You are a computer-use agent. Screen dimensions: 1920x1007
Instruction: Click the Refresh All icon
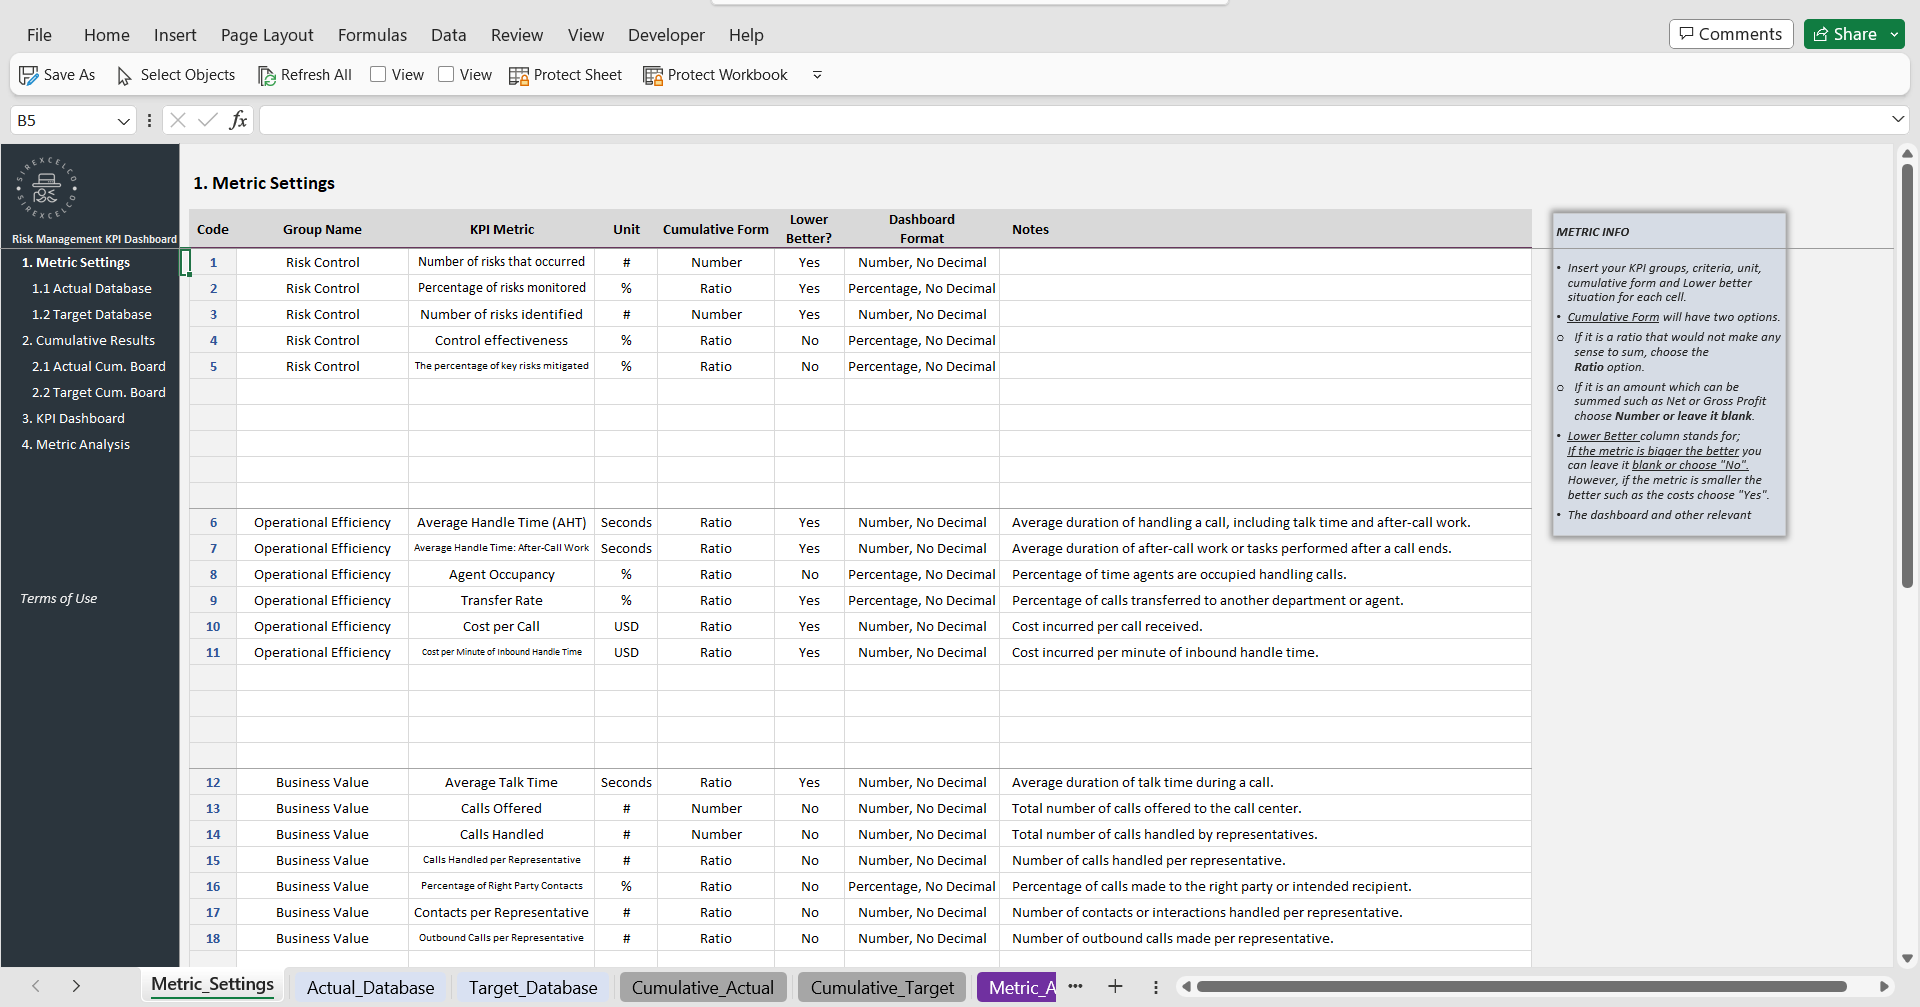click(266, 76)
